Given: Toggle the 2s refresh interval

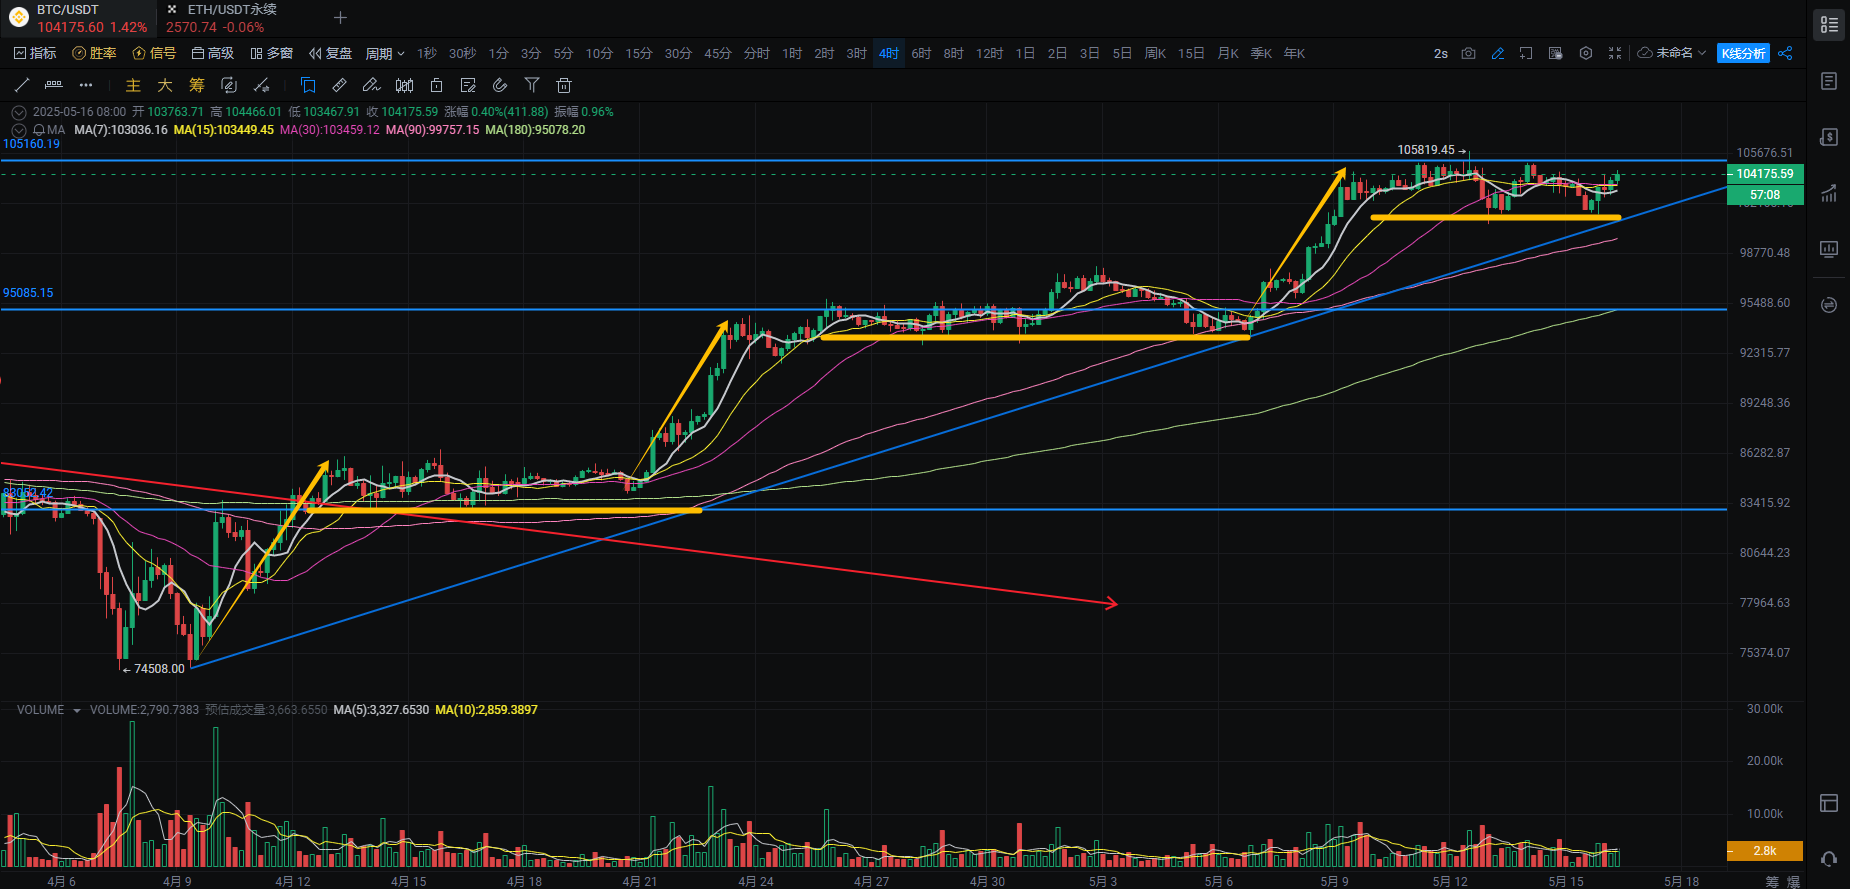Looking at the screenshot, I should (x=1440, y=53).
